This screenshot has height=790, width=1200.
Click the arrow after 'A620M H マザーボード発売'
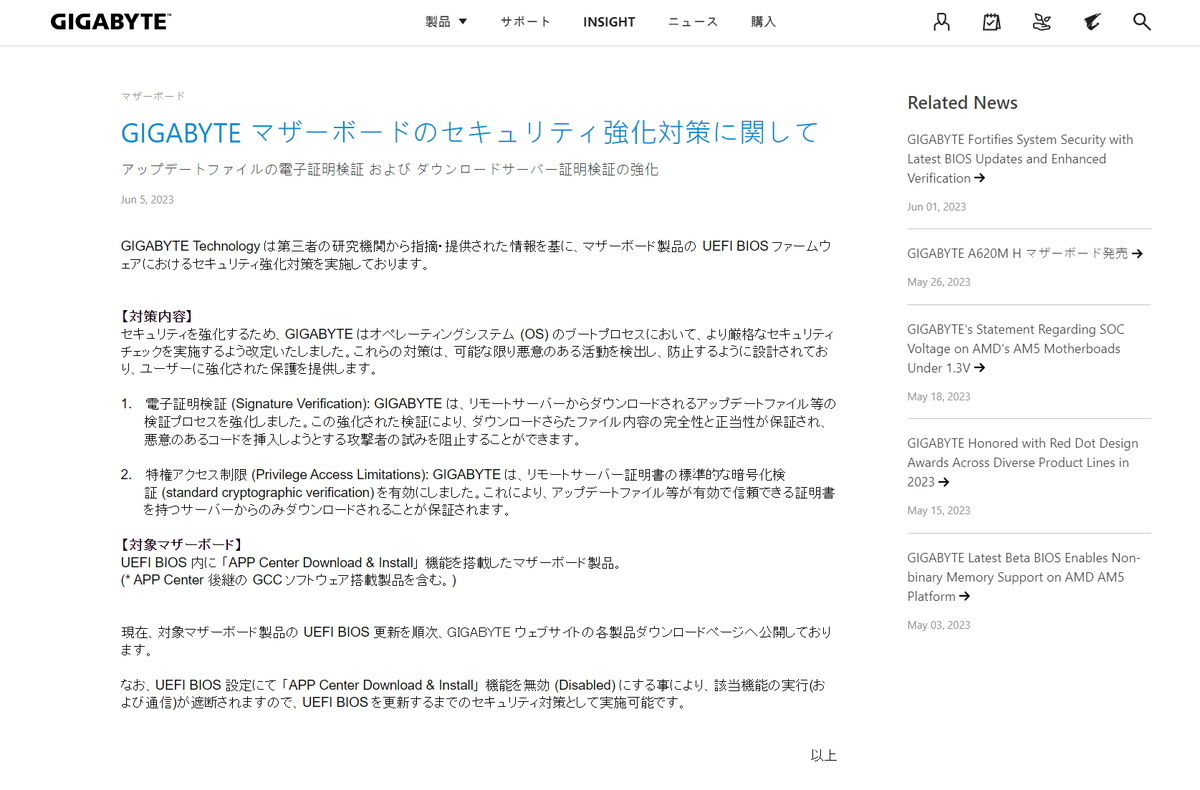tap(1137, 253)
